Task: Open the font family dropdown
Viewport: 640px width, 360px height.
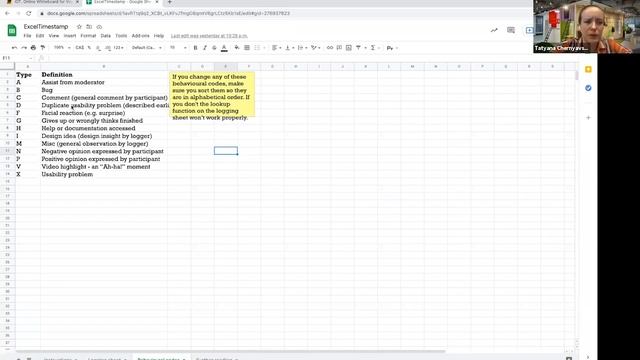Action: point(147,48)
